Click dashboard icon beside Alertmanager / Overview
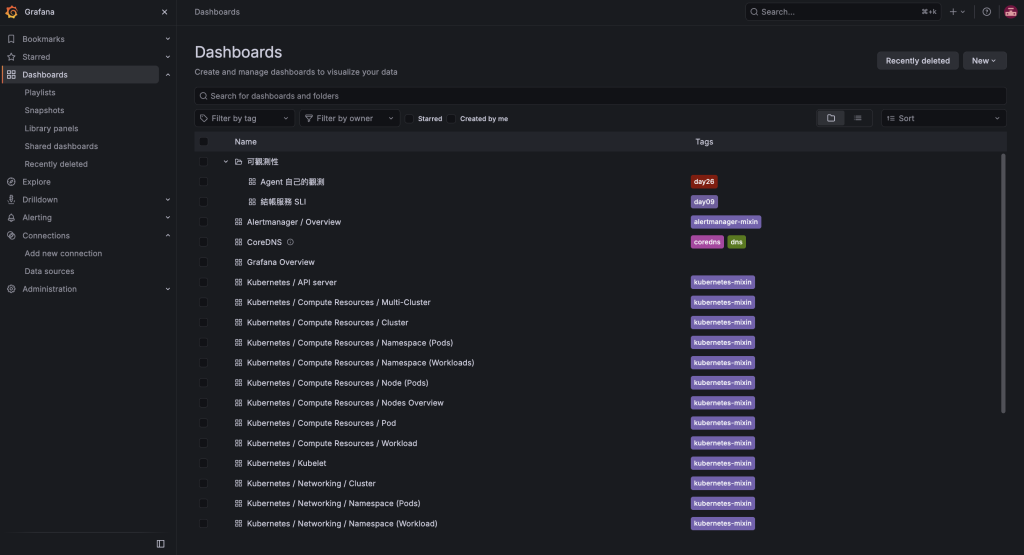 point(238,222)
